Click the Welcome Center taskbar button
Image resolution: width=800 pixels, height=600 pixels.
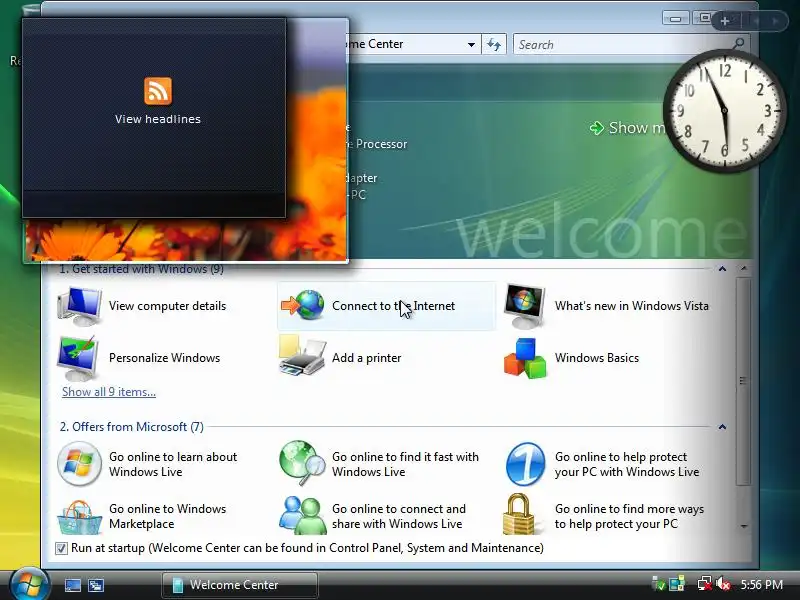click(x=240, y=585)
